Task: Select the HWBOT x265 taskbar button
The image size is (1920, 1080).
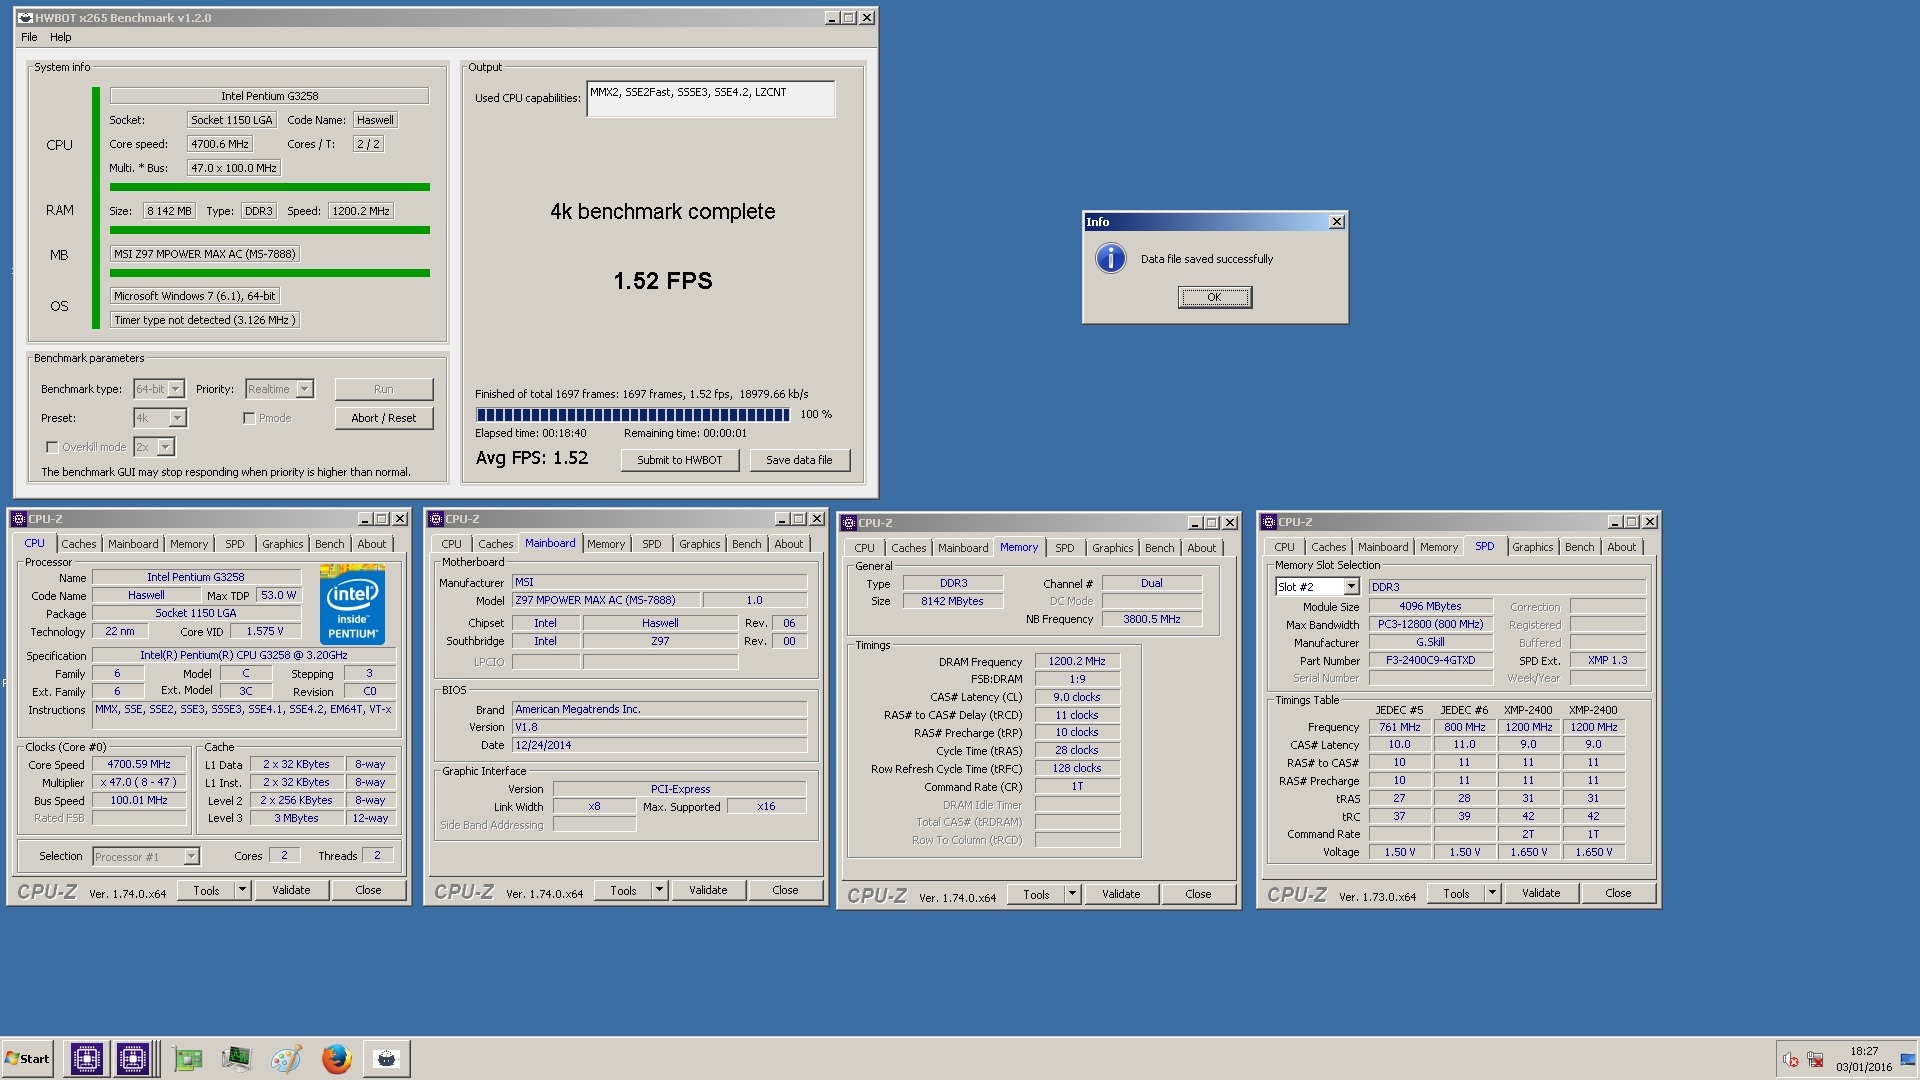Action: click(x=386, y=1059)
